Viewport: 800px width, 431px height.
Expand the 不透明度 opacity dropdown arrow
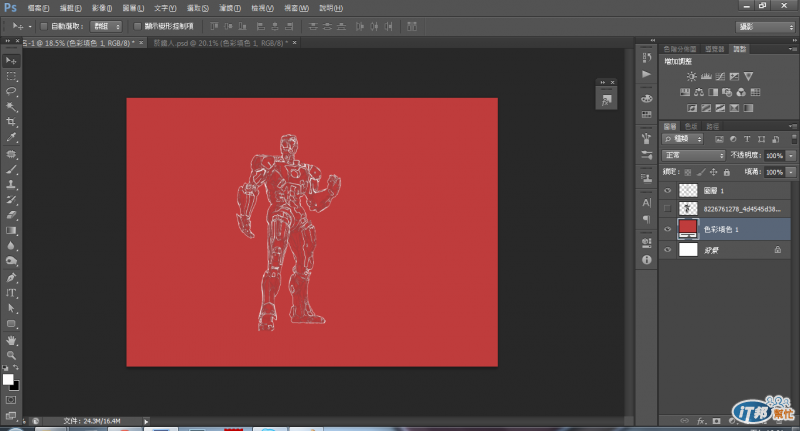pyautogui.click(x=791, y=156)
